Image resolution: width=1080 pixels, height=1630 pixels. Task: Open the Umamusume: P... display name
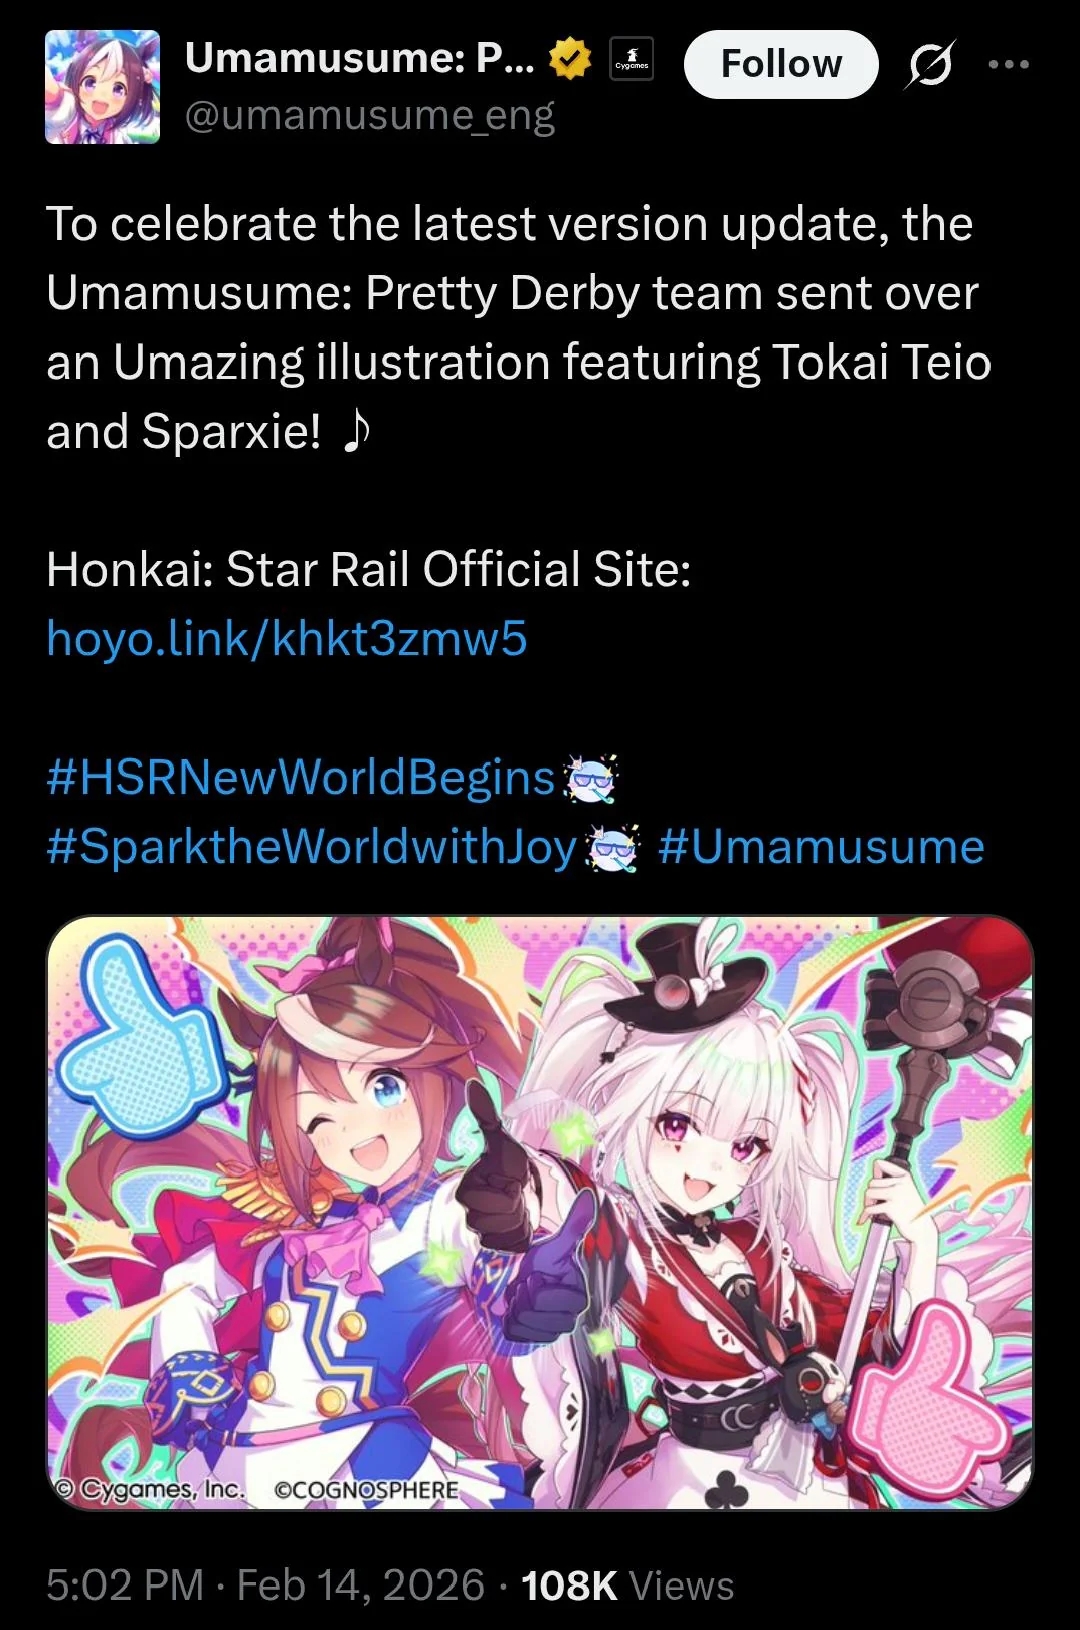click(360, 59)
